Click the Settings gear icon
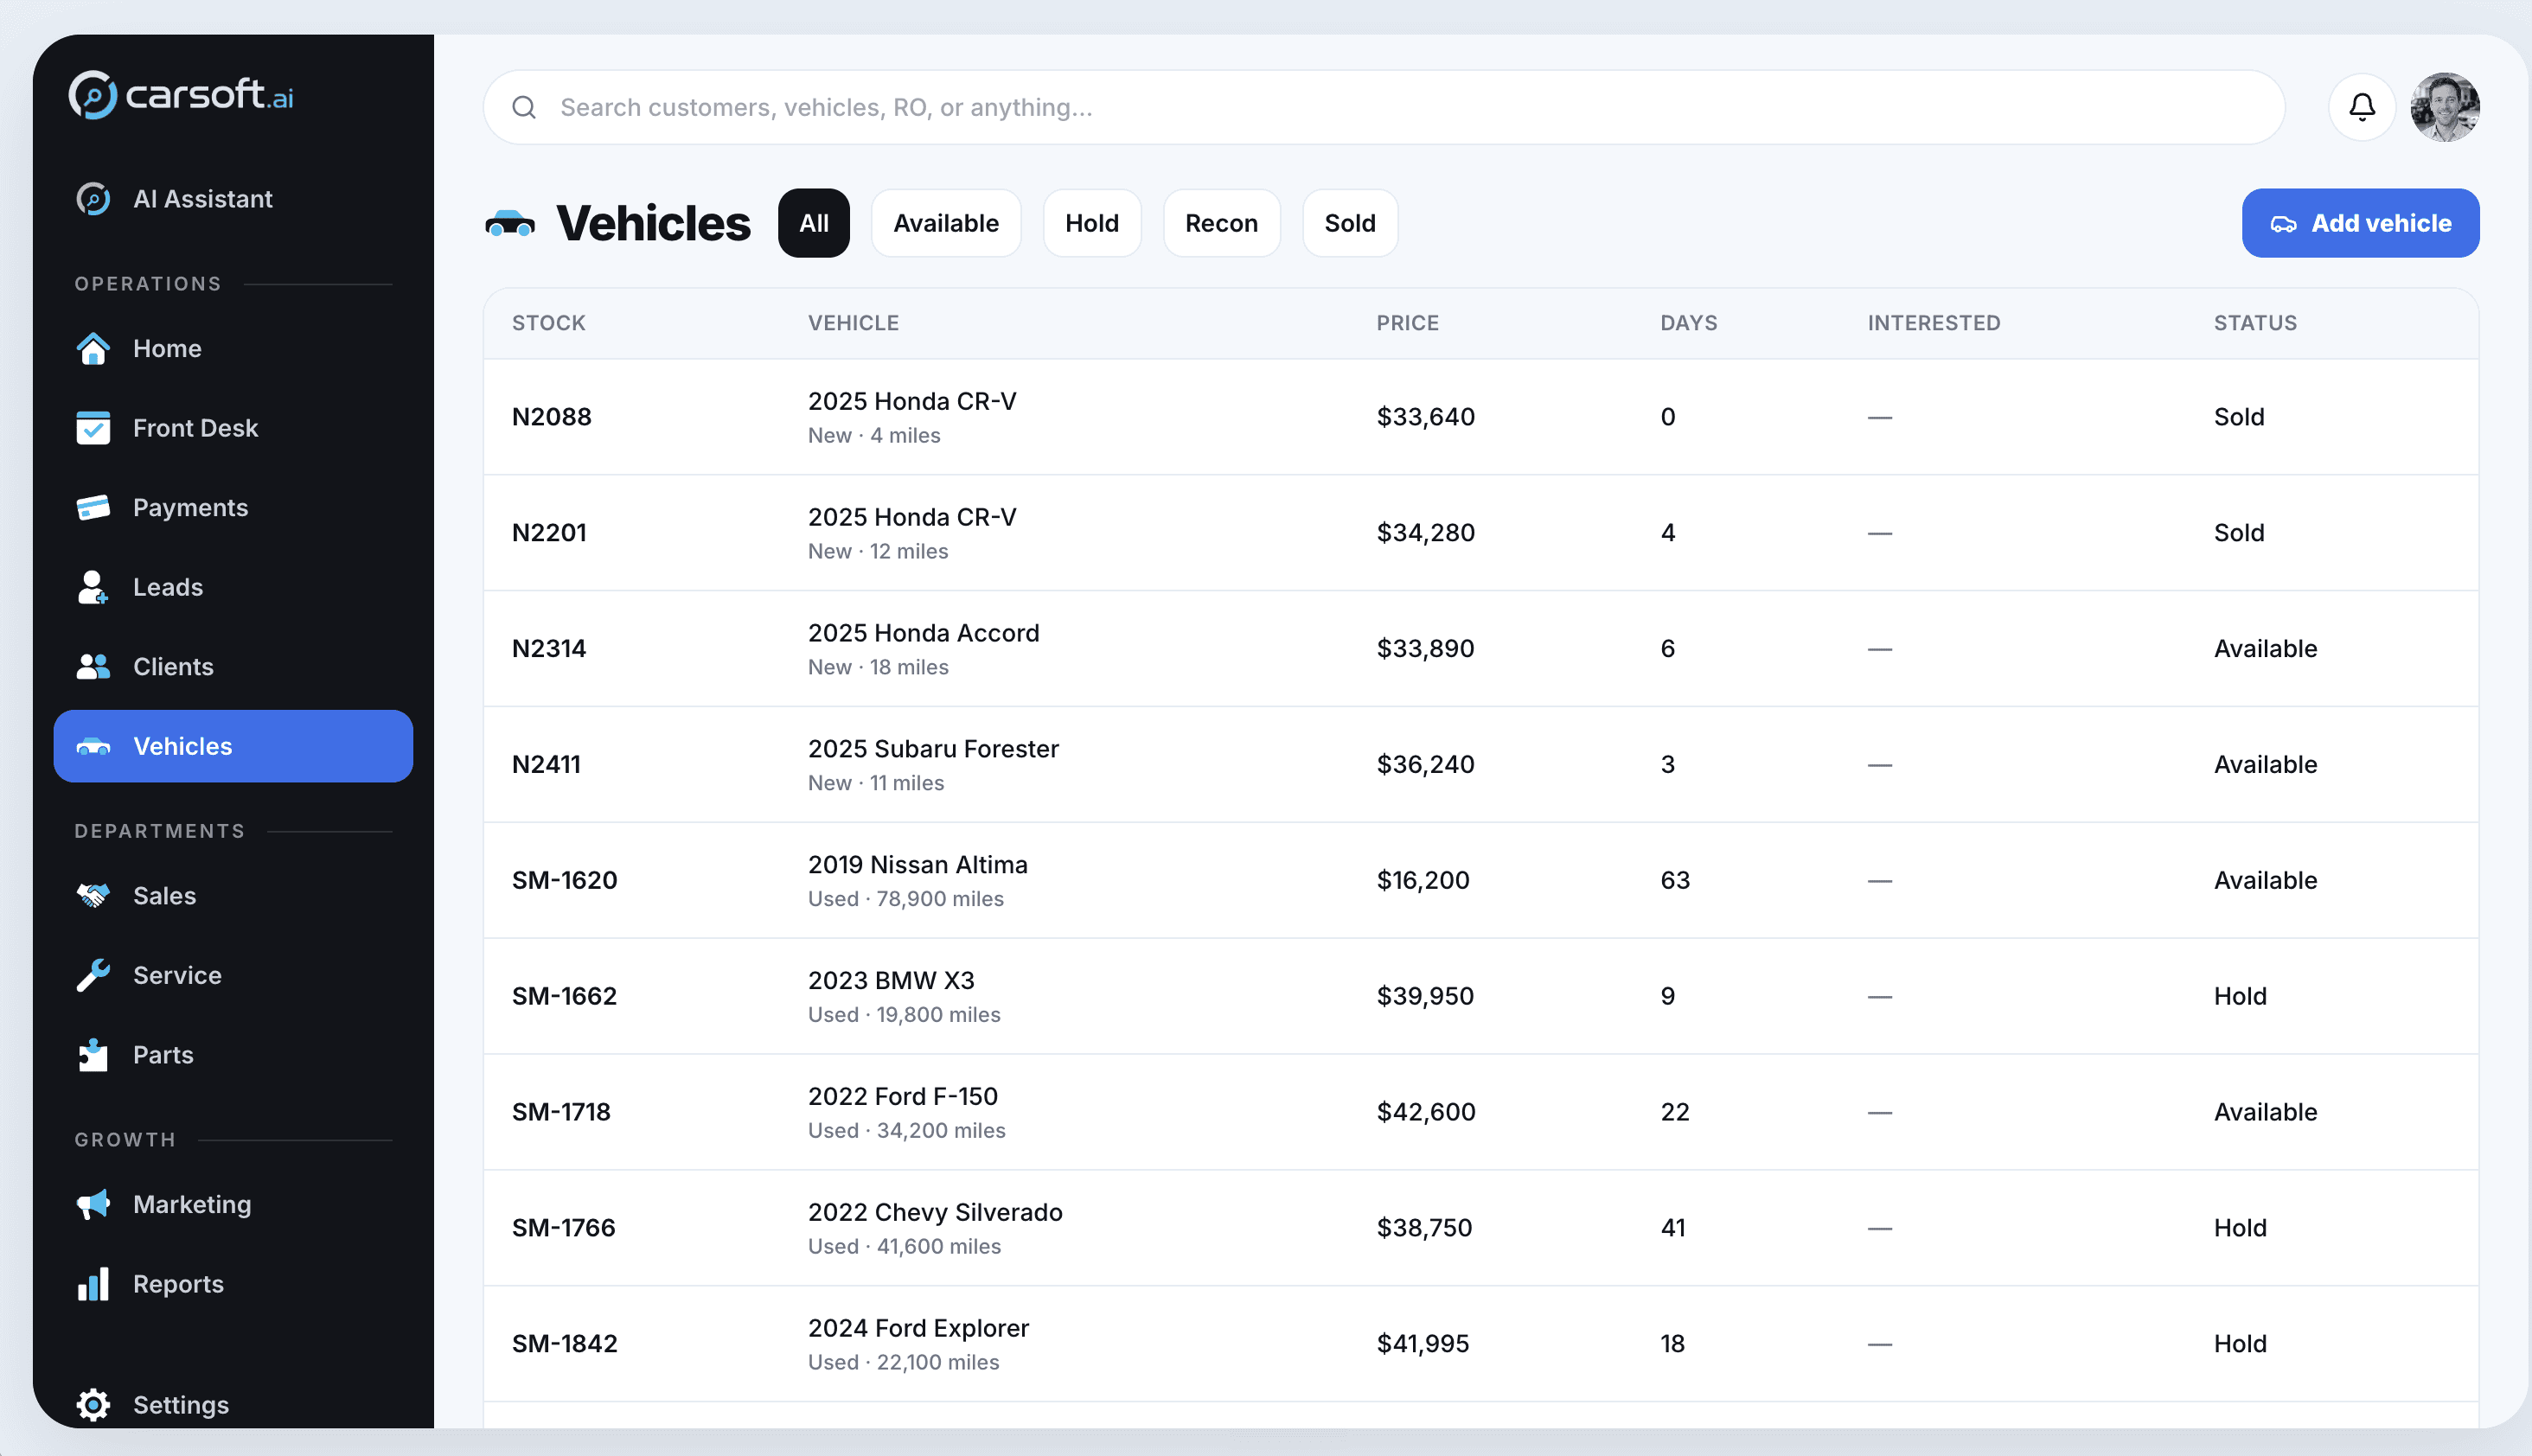The height and width of the screenshot is (1456, 2532). (x=93, y=1405)
